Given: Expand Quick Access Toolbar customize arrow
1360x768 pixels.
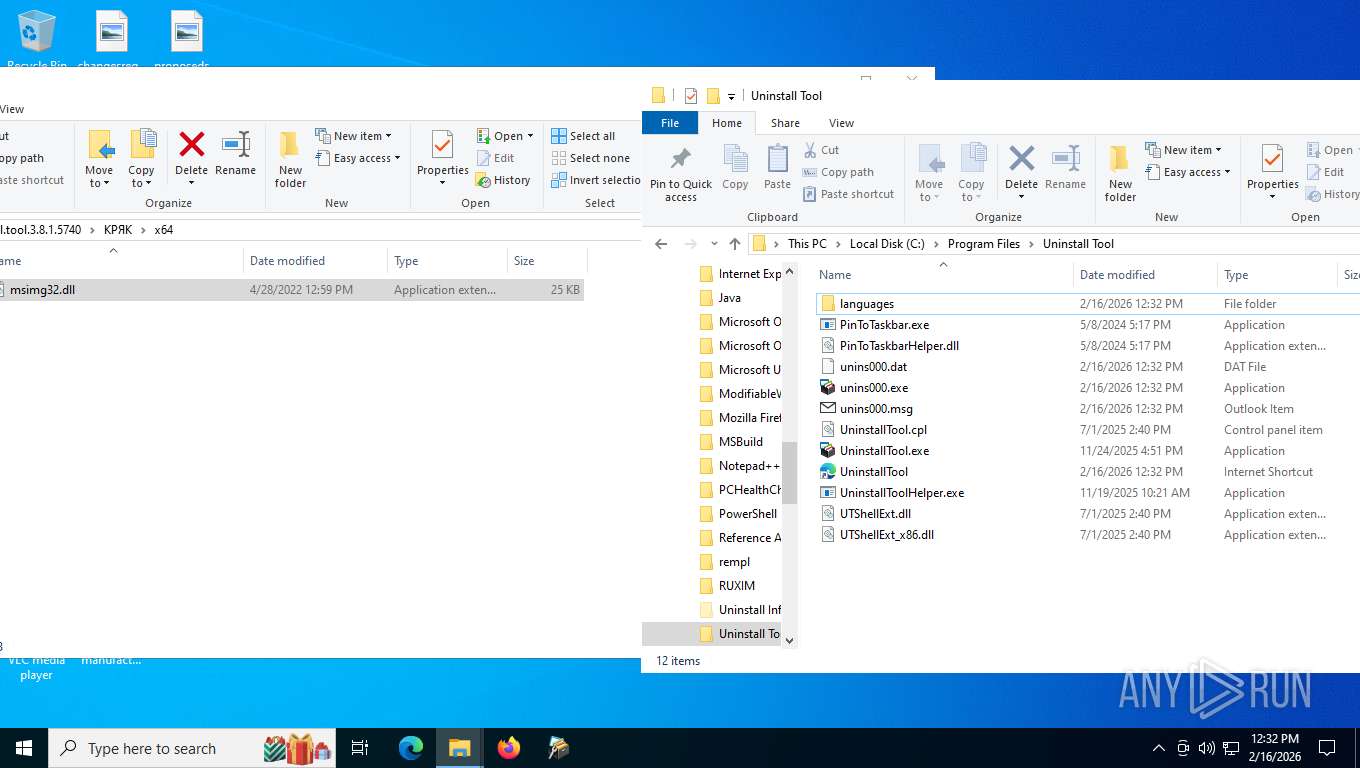Looking at the screenshot, I should (x=731, y=97).
